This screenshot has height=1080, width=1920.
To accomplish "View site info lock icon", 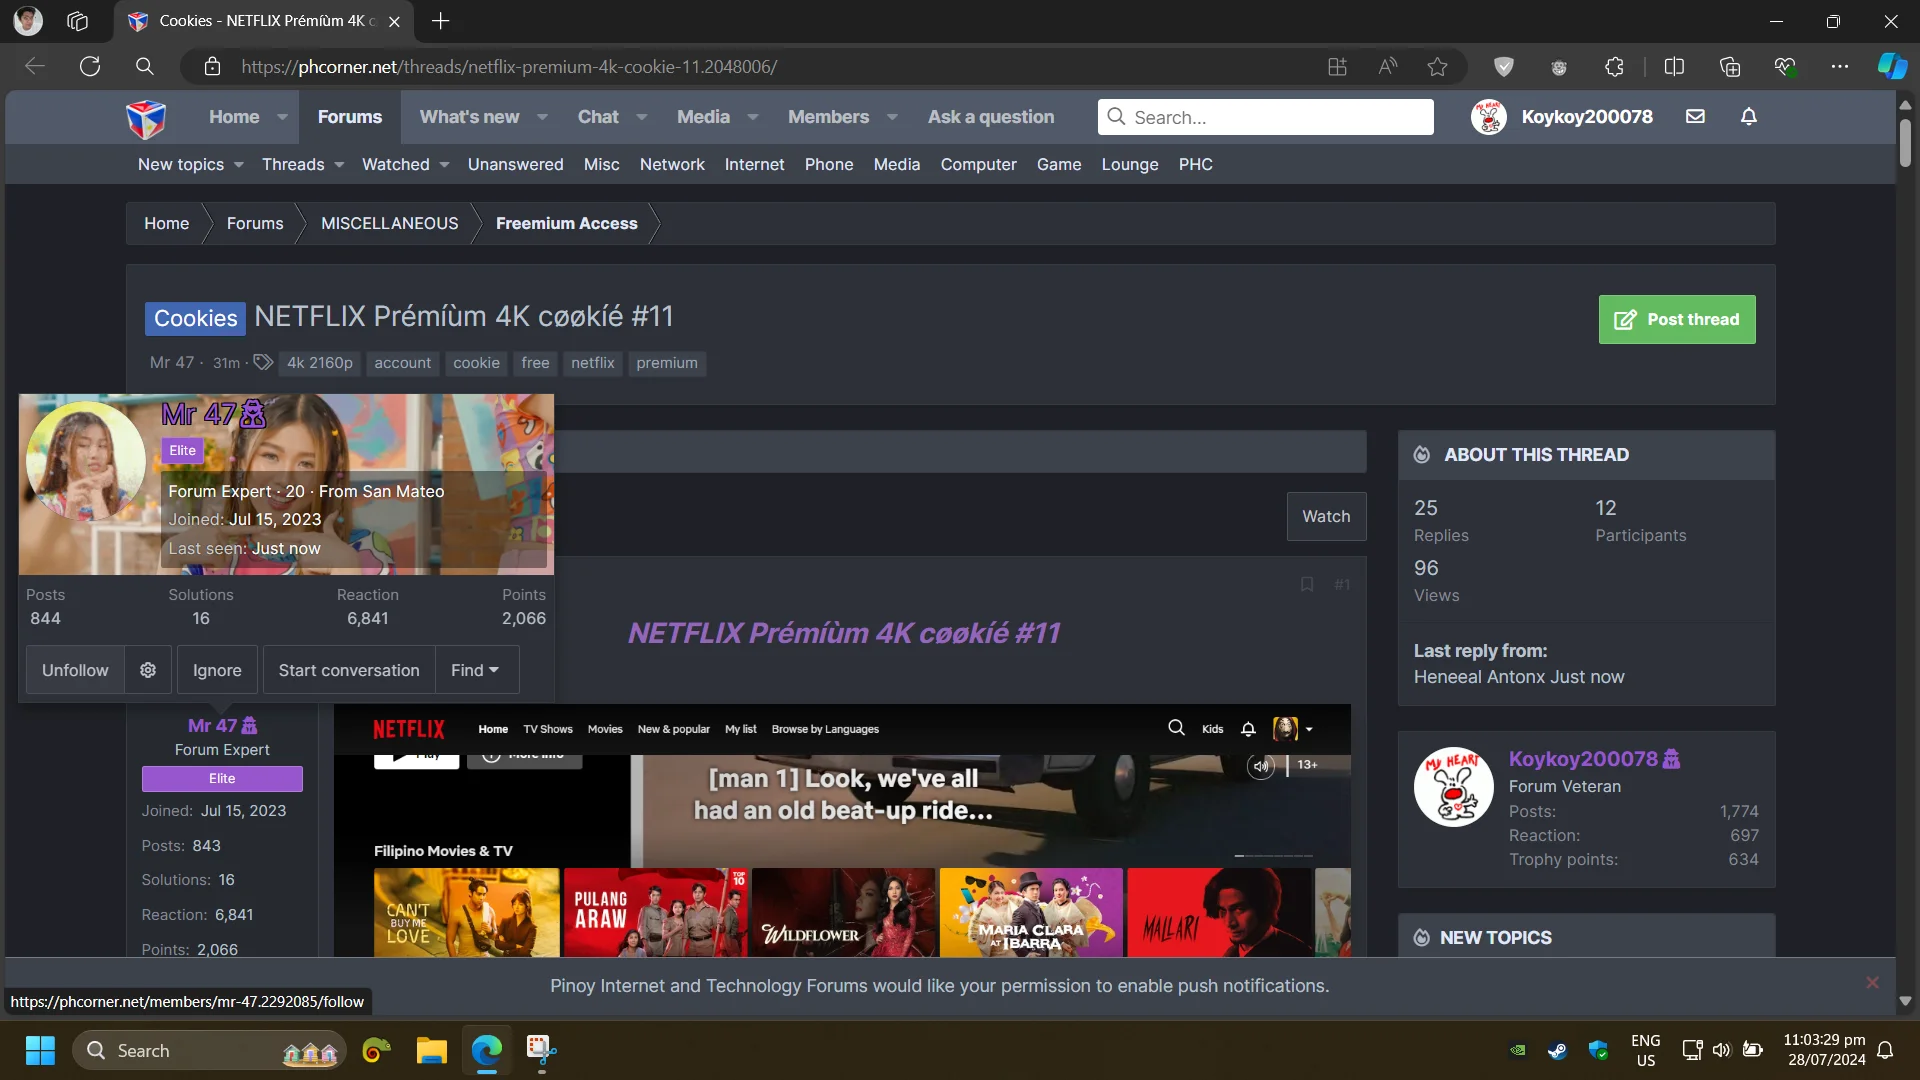I will point(212,66).
